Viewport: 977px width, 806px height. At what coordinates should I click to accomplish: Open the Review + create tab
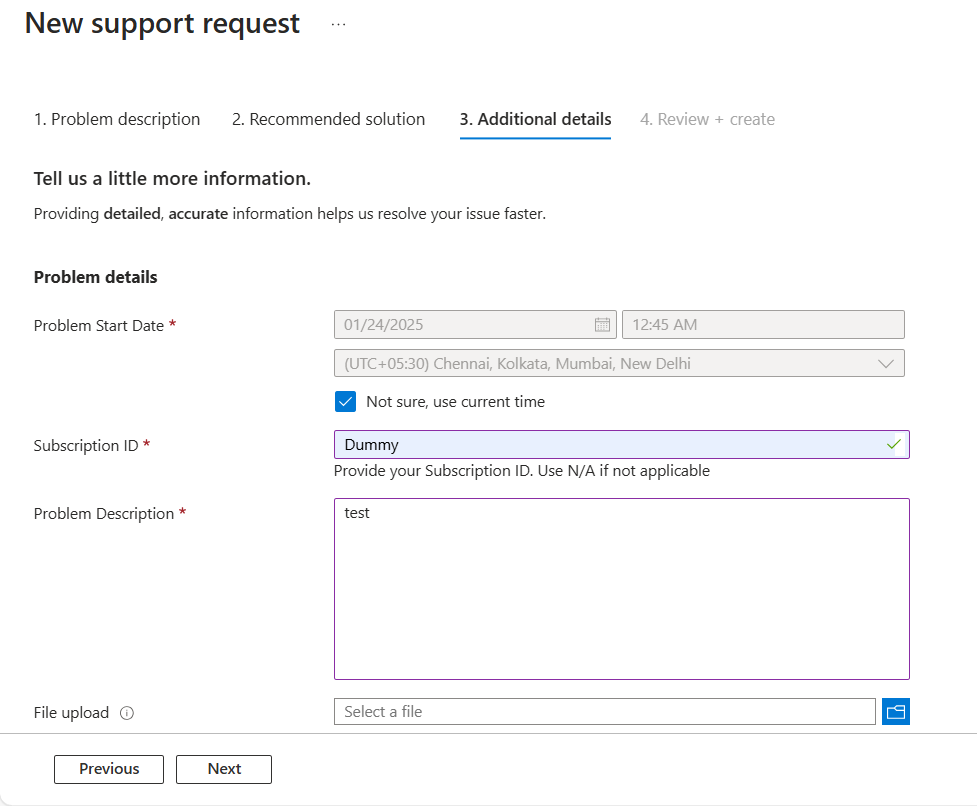coord(707,119)
